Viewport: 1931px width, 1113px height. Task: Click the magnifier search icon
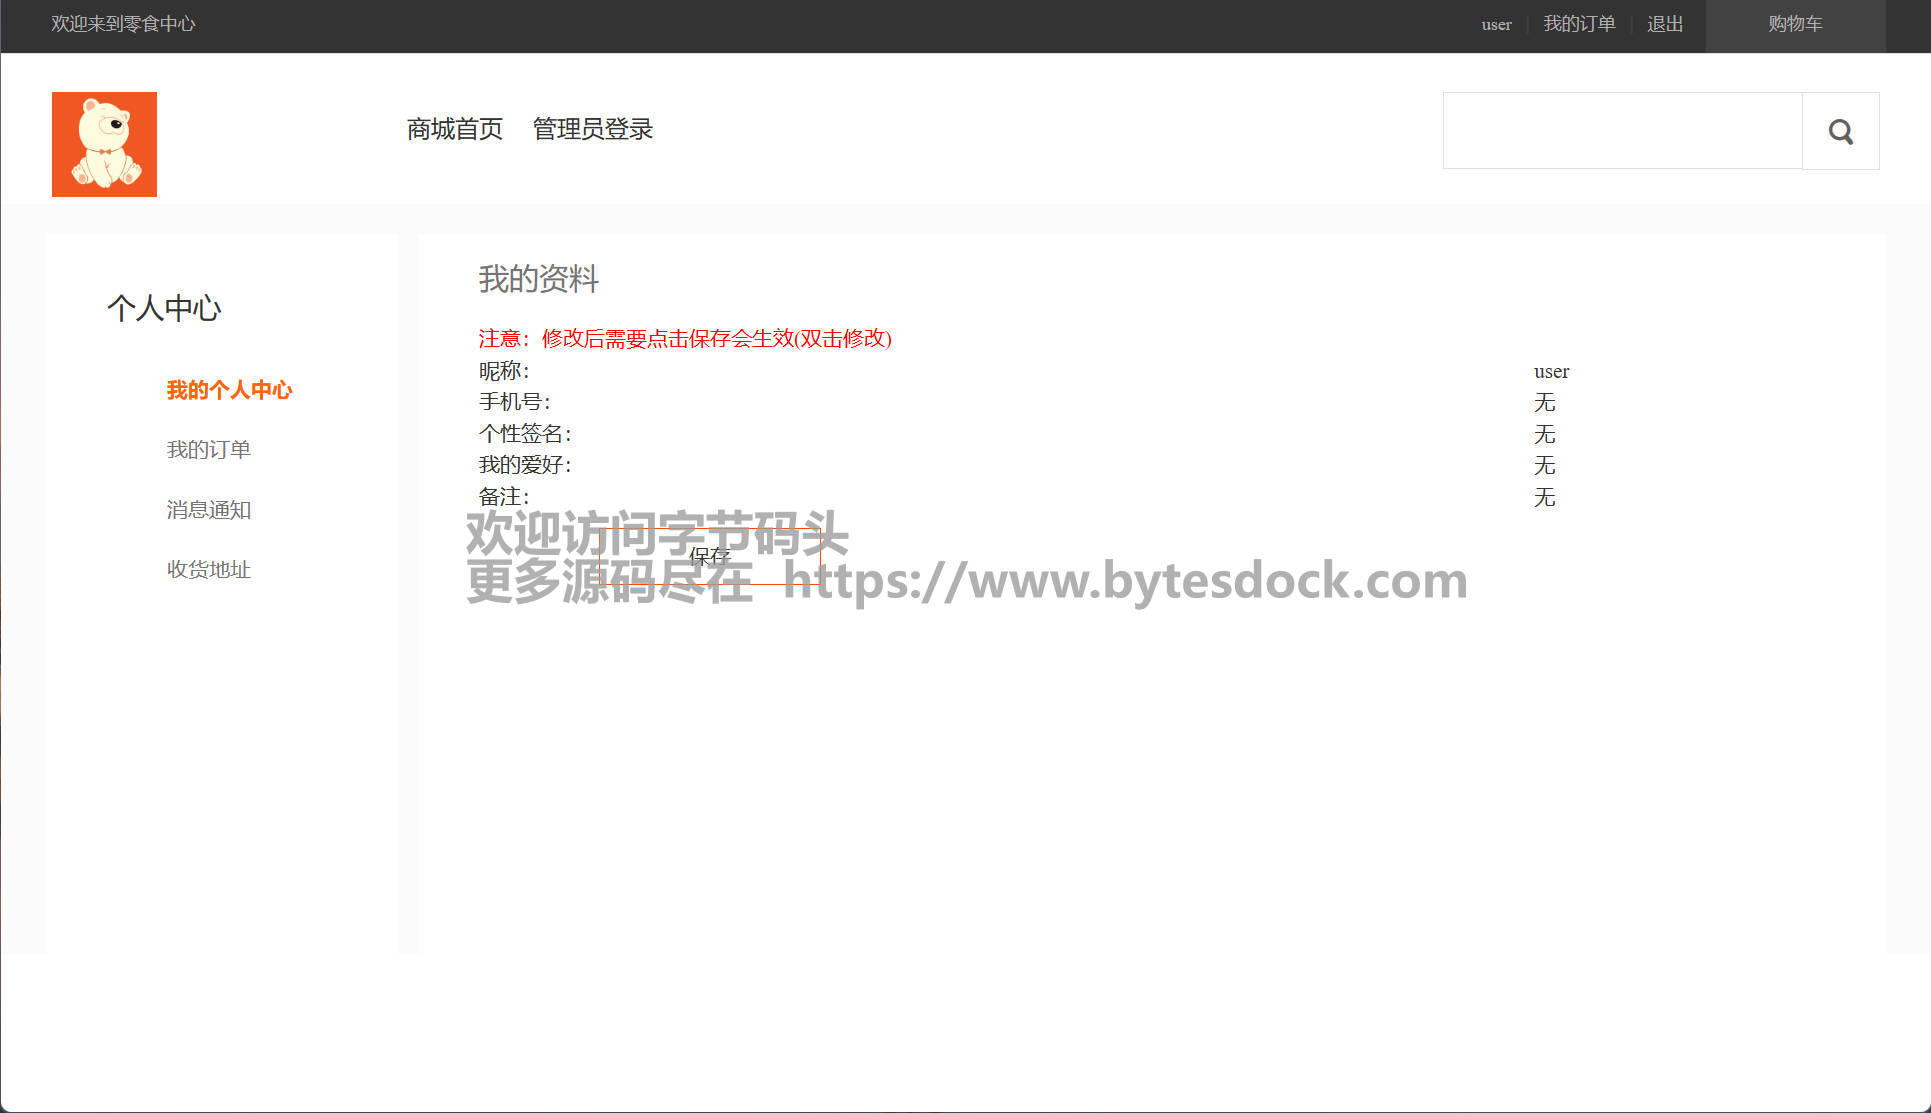(x=1840, y=131)
